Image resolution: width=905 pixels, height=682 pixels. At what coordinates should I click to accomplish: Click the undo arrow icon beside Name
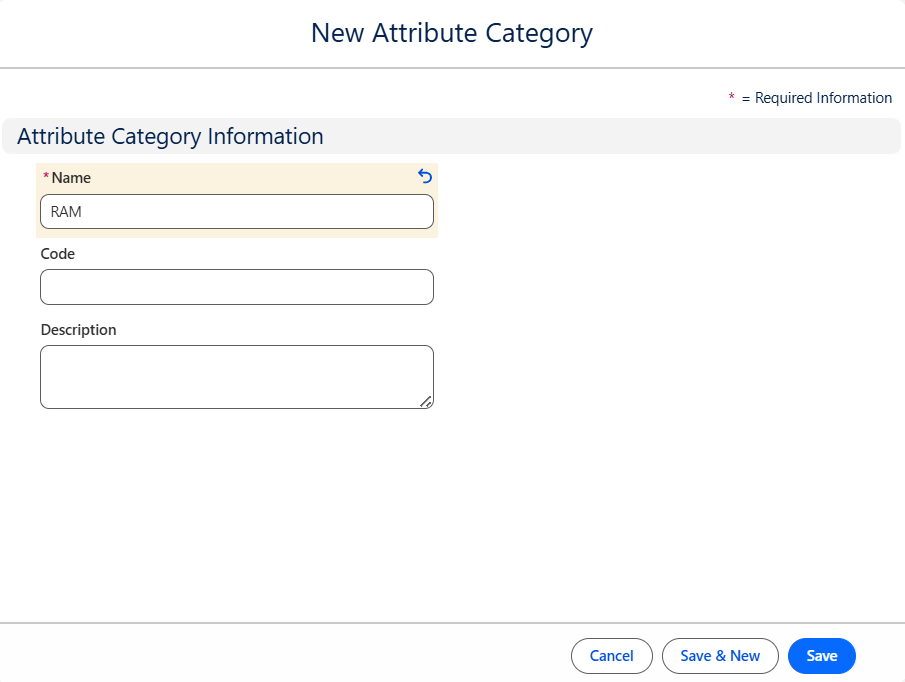pos(425,177)
